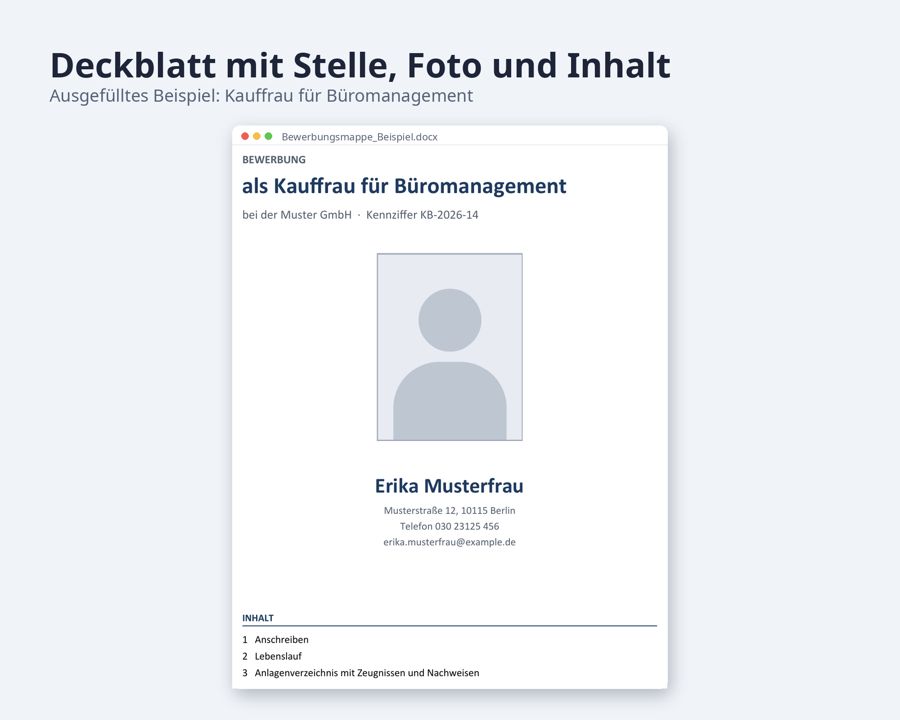The image size is (900, 720).
Task: Select the file name Bewerbungsmappe_Beispiel.docx
Action: pyautogui.click(x=359, y=137)
